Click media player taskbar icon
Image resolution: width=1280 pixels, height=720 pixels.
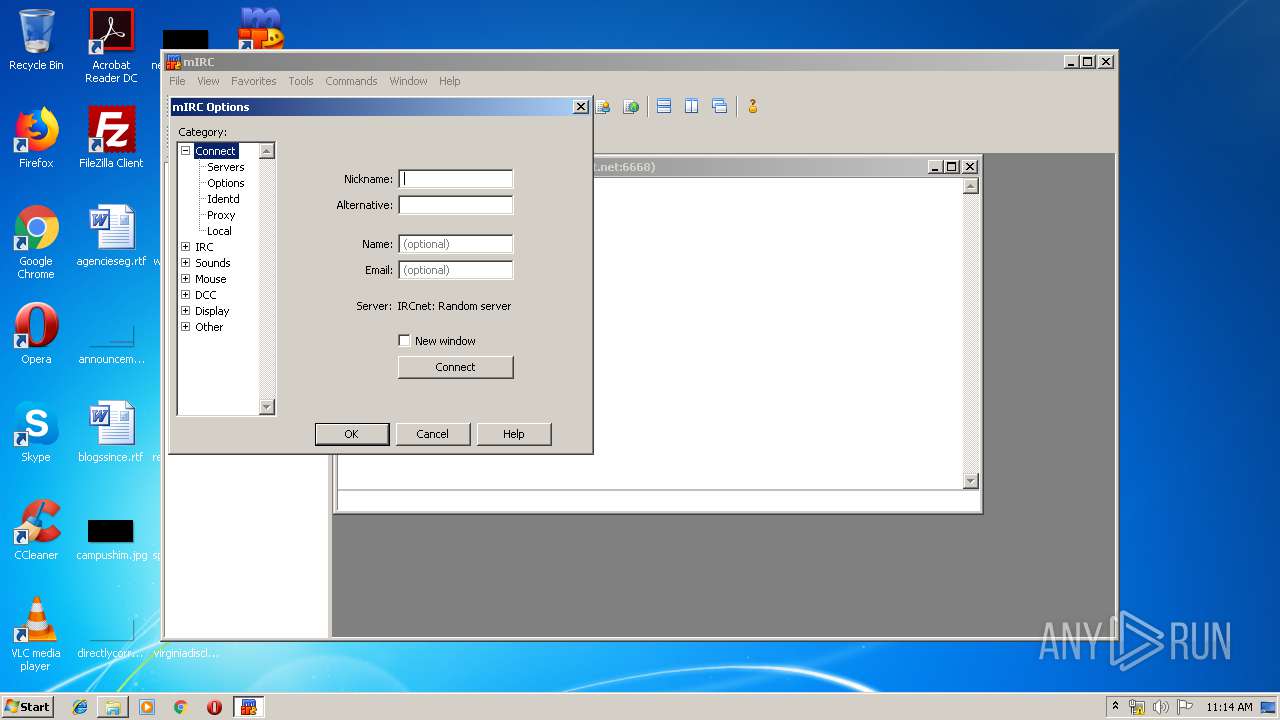click(147, 707)
